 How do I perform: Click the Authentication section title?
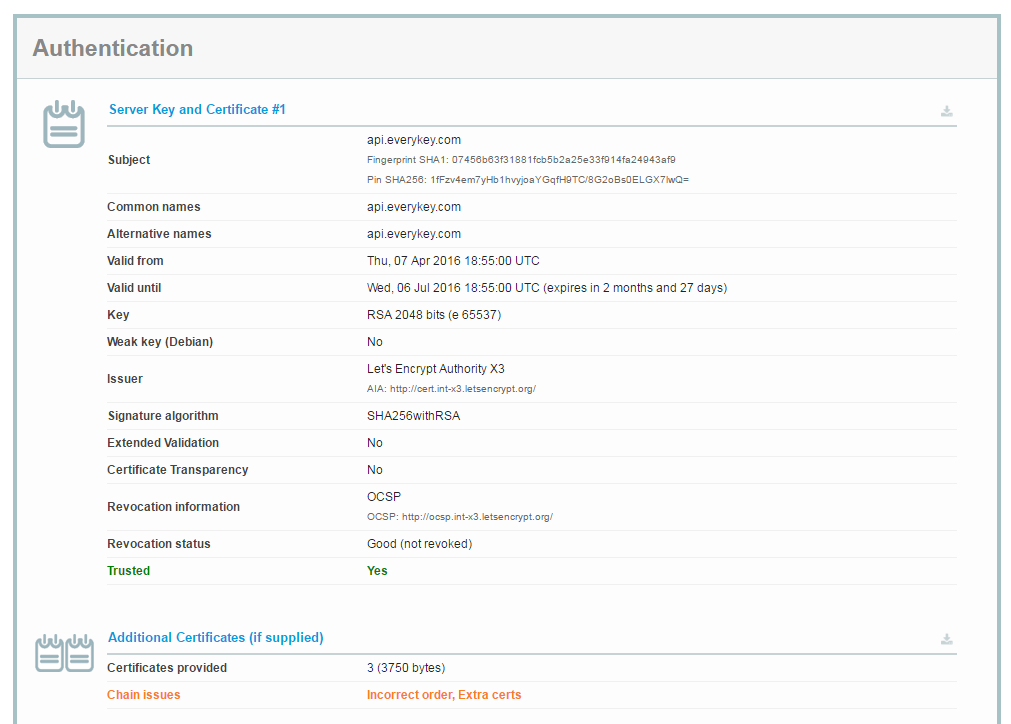112,48
